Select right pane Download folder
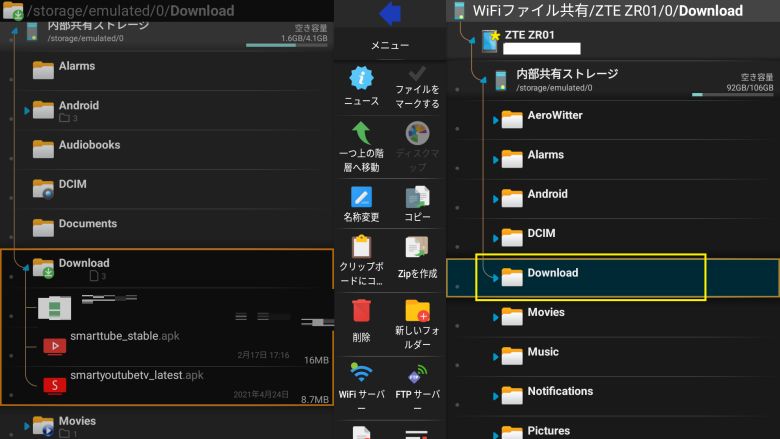Viewport: 780px width, 439px height. [613, 277]
